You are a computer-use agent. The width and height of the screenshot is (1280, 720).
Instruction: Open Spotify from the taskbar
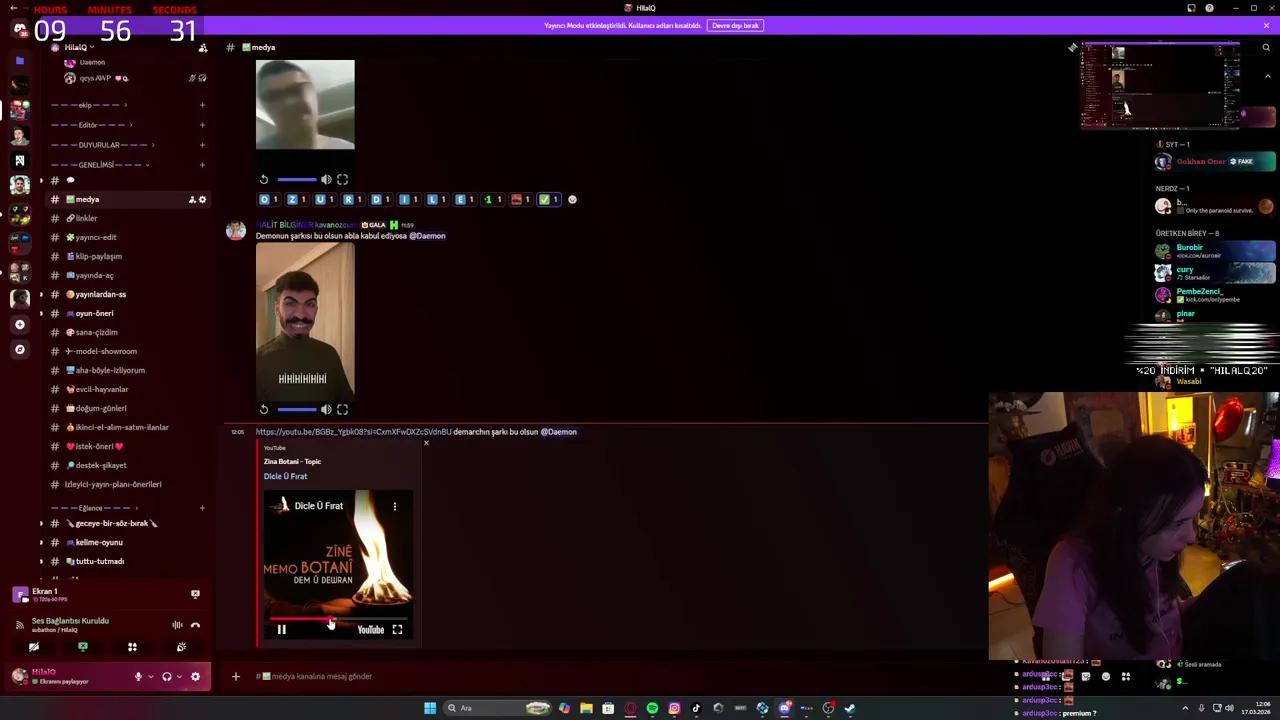[652, 708]
